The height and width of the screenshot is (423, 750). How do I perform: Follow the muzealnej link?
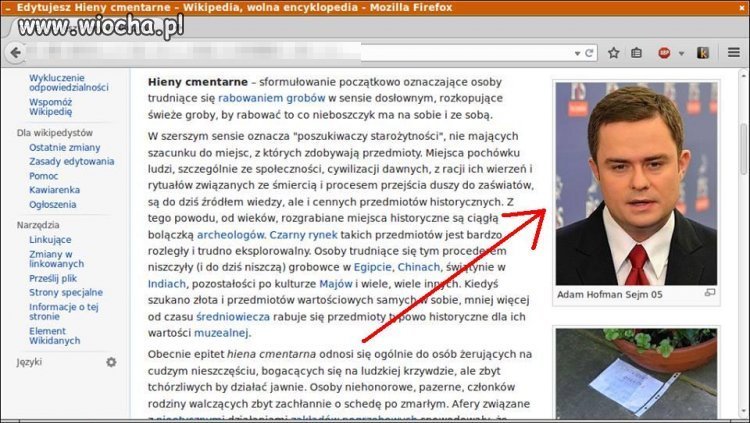pos(221,333)
